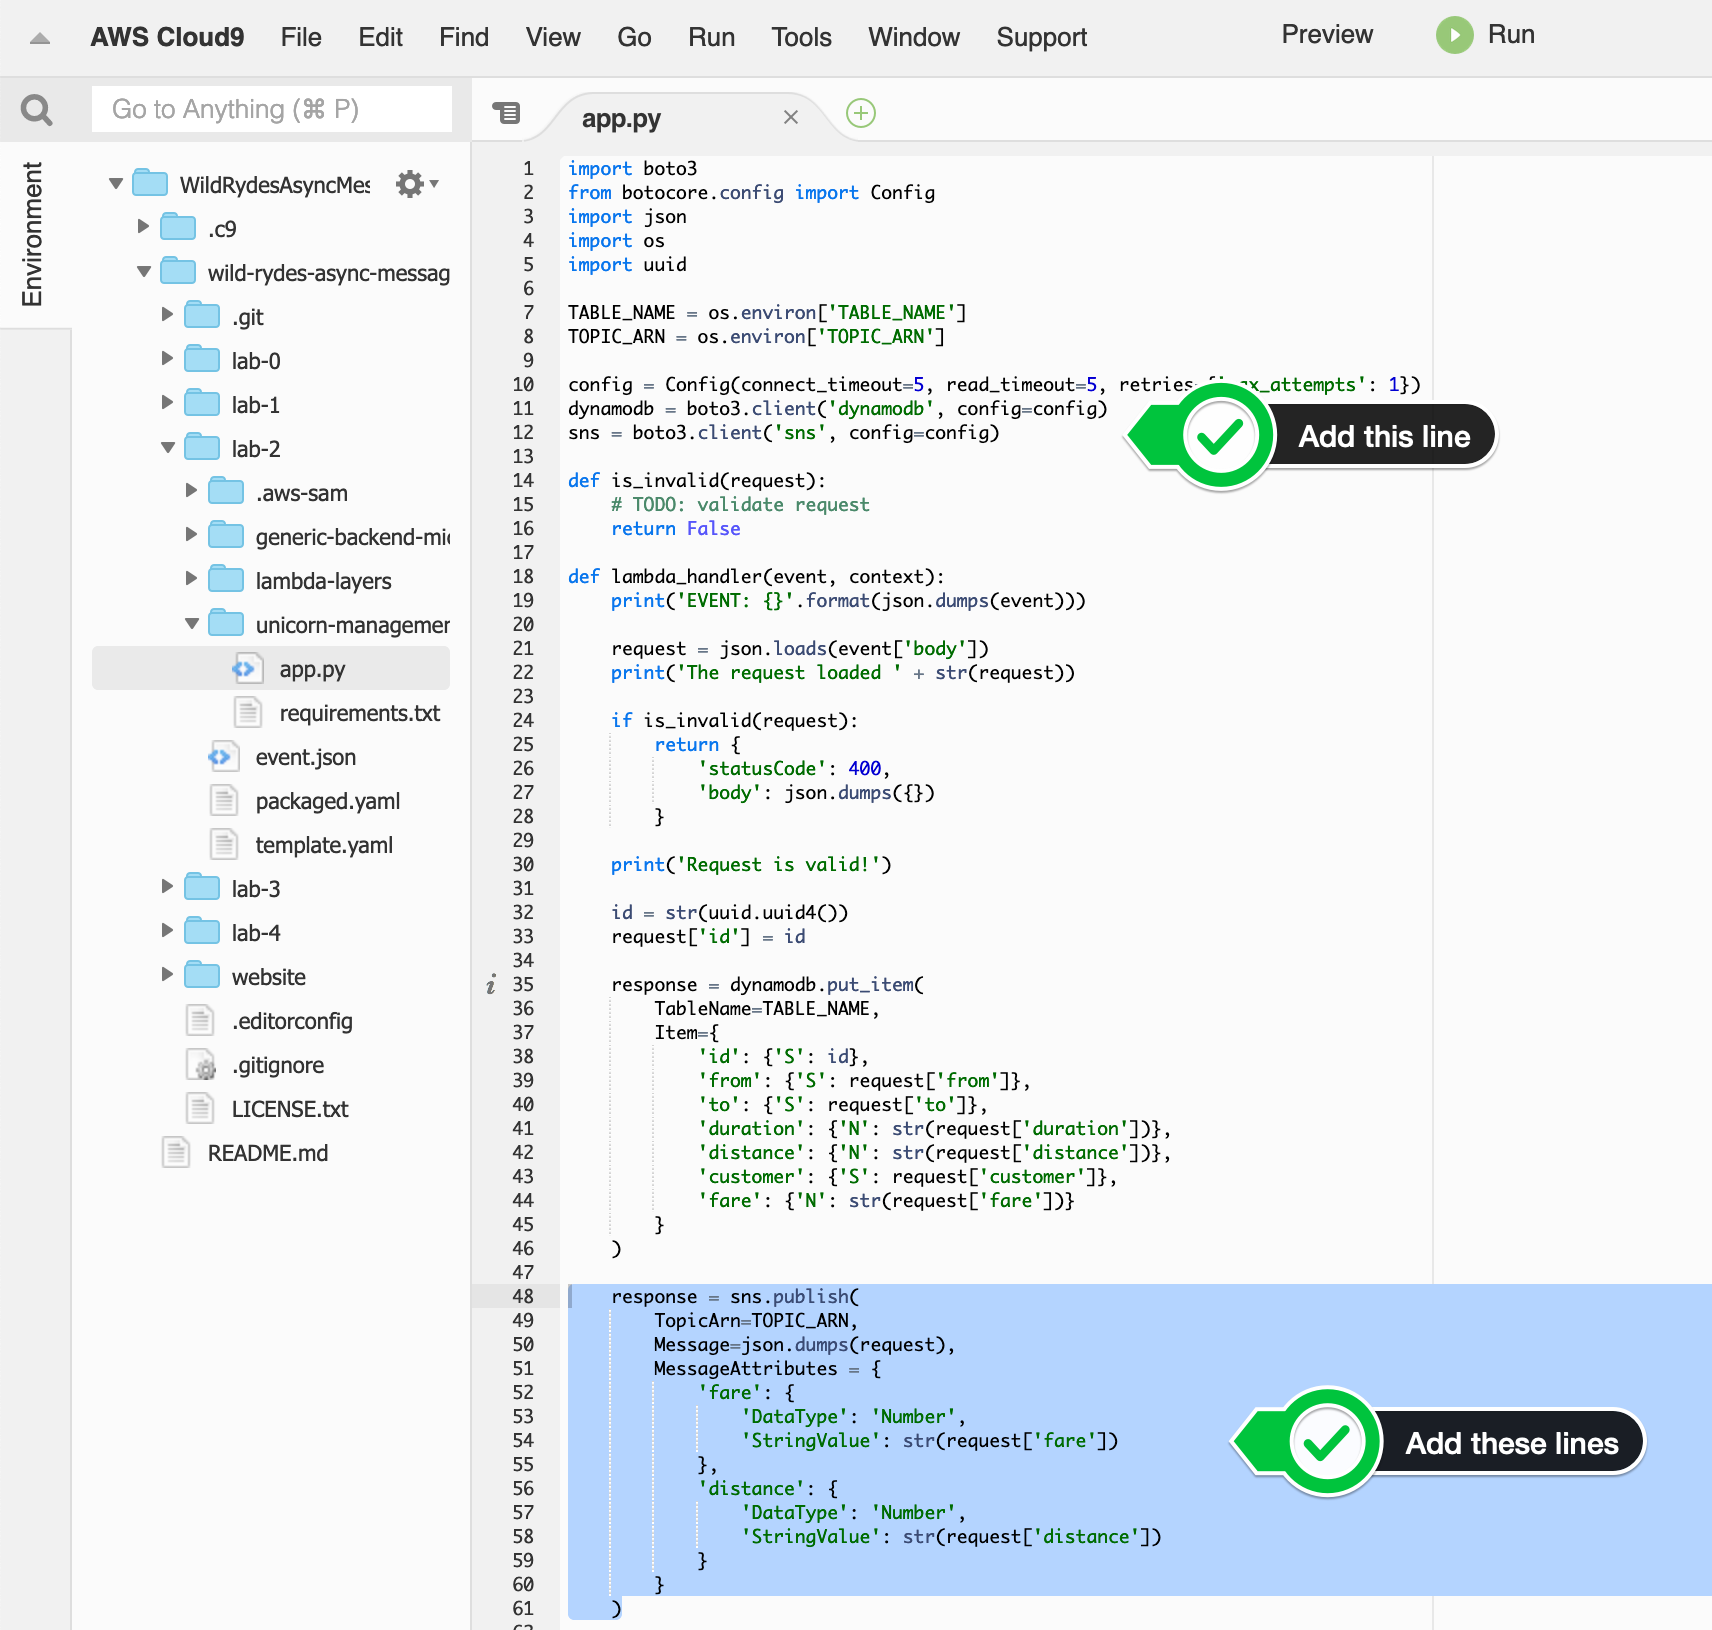Image resolution: width=1712 pixels, height=1630 pixels.
Task: Select app.py file icon in the tree
Action: click(247, 669)
